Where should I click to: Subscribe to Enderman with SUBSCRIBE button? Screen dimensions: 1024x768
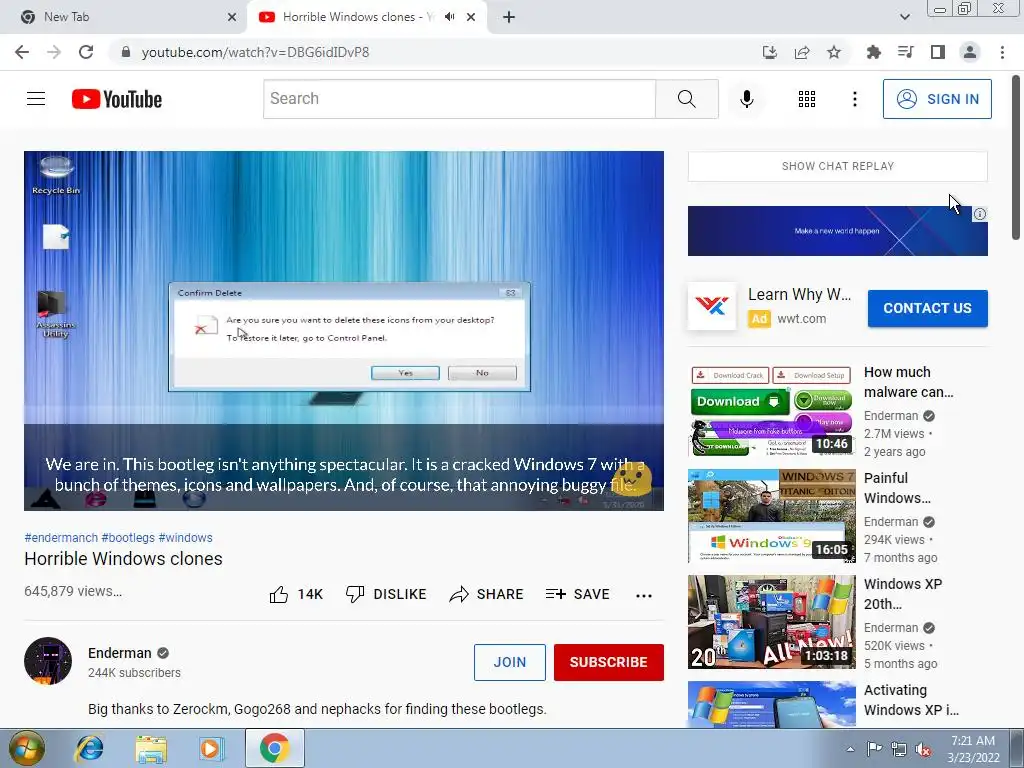609,662
